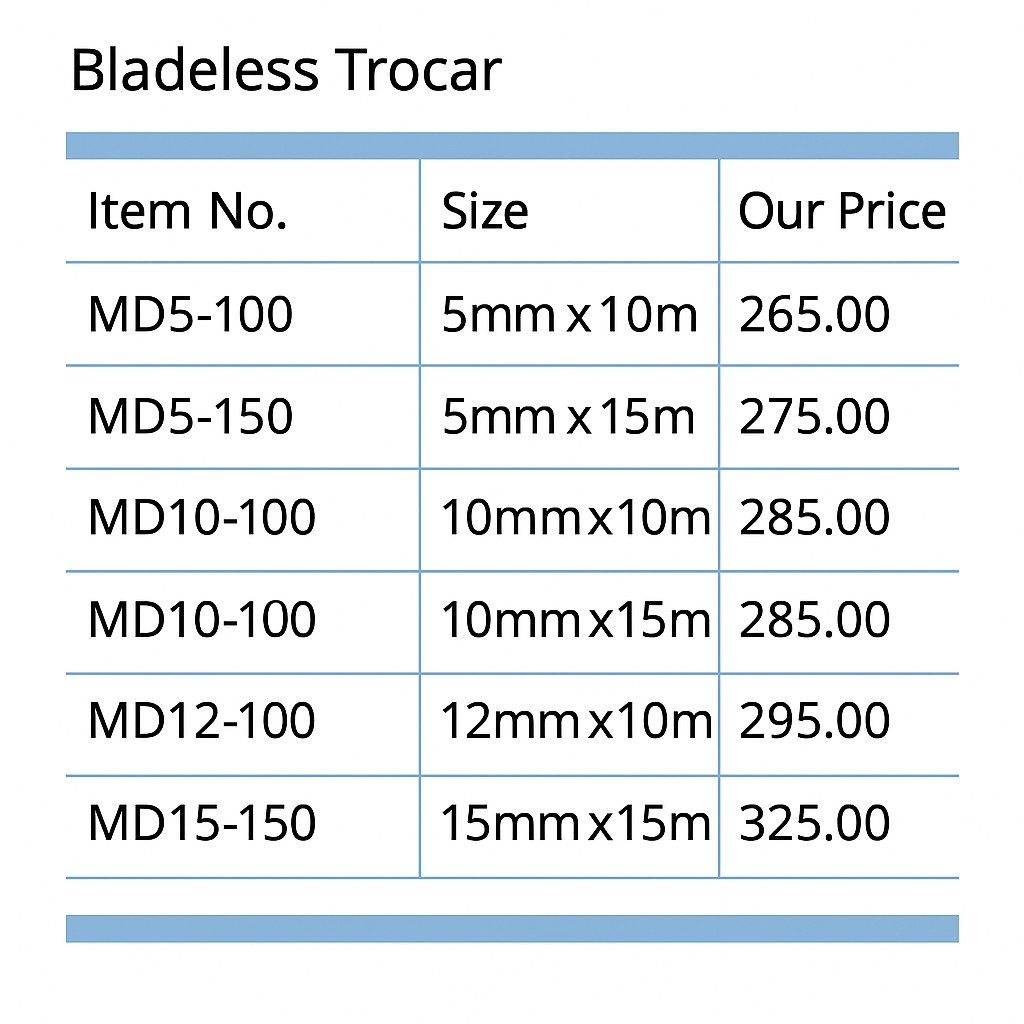Click the 10mm x 10m size cell
Screen dimensions: 1024x1024
click(x=575, y=519)
